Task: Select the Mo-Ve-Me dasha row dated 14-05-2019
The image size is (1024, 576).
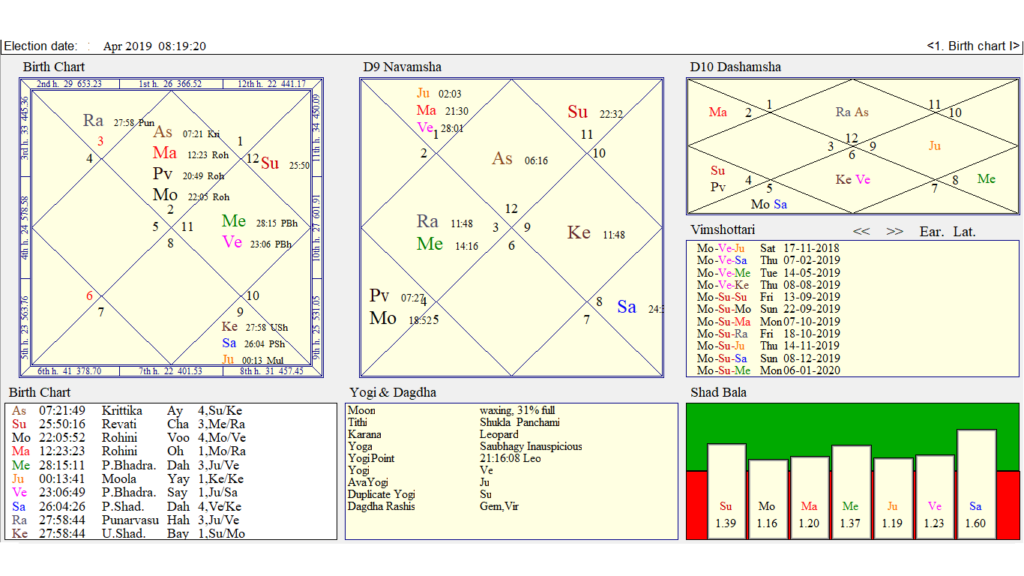Action: coord(768,273)
